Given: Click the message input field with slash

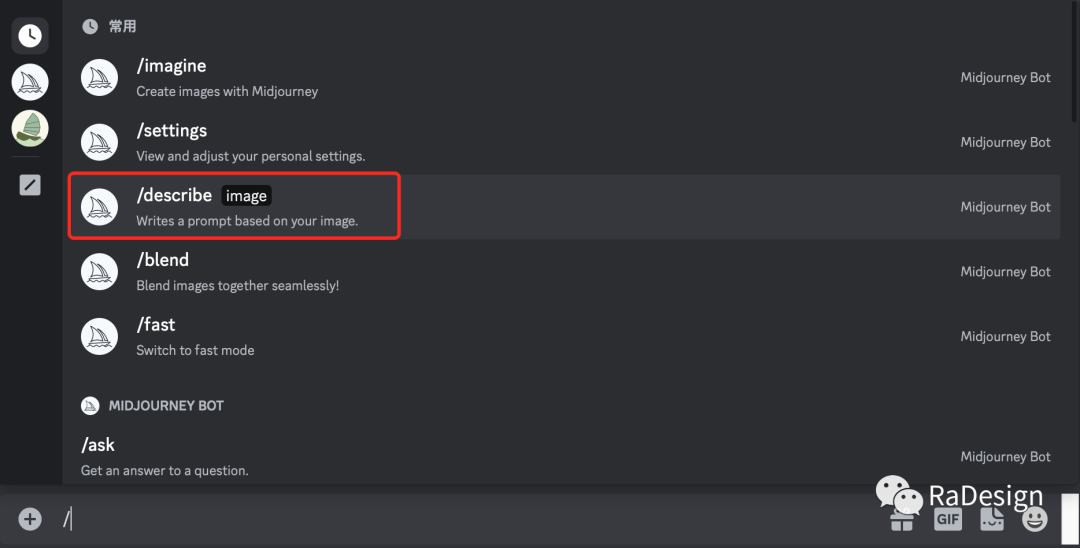Looking at the screenshot, I should pos(468,519).
